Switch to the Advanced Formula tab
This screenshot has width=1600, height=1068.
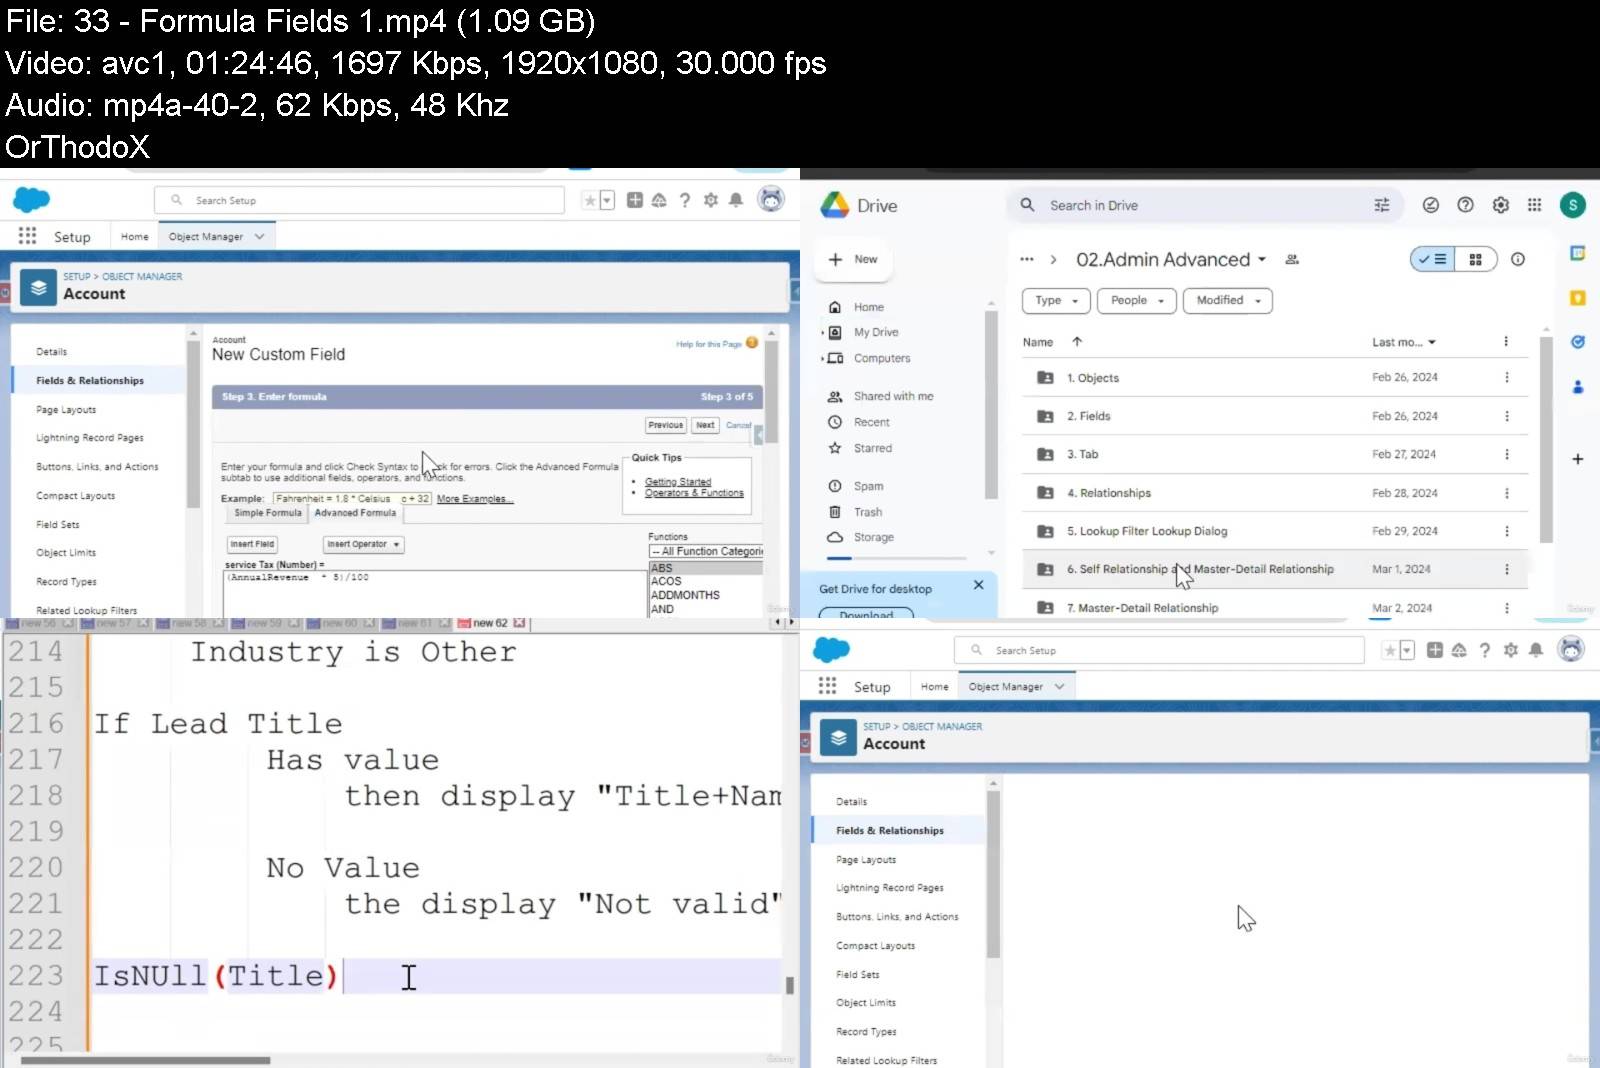[355, 513]
